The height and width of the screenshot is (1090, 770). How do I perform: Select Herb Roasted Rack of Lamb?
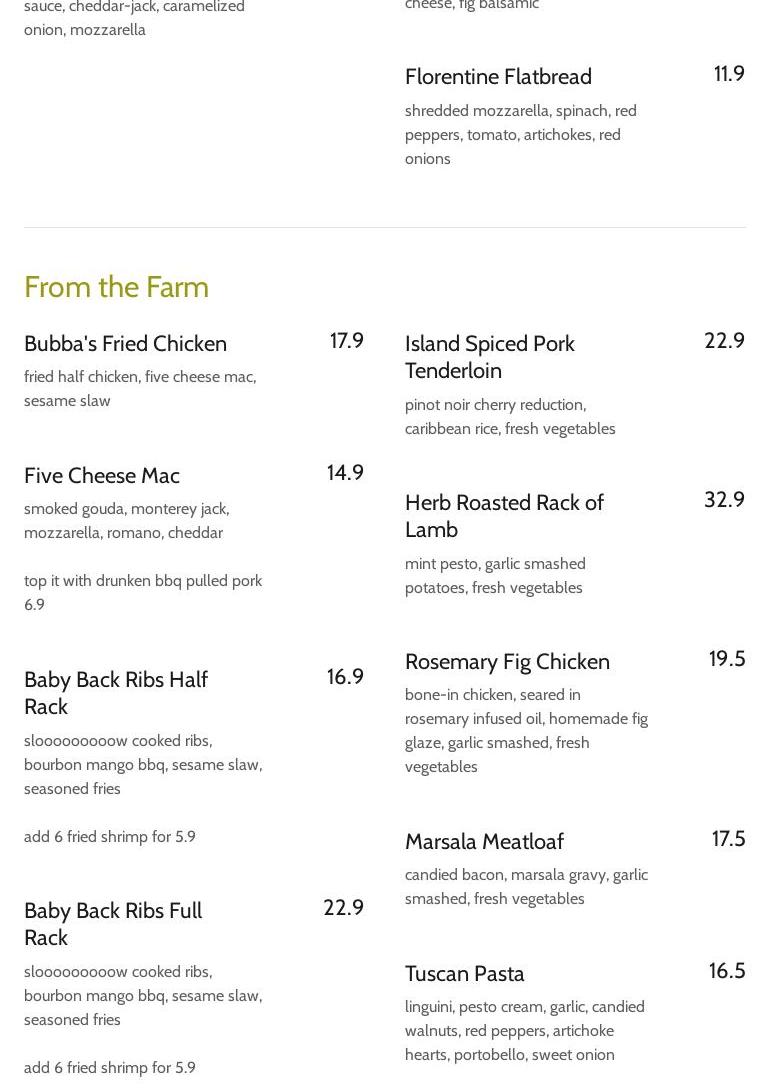[x=504, y=516]
